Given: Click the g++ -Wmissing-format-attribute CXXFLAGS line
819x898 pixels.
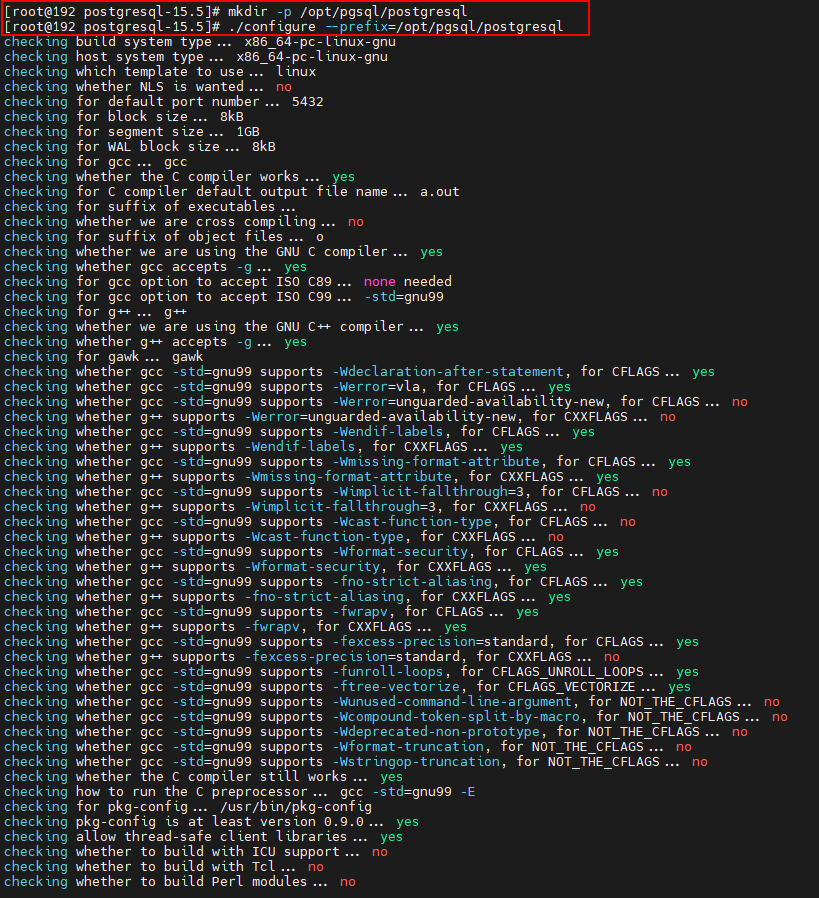Looking at the screenshot, I should 312,476.
